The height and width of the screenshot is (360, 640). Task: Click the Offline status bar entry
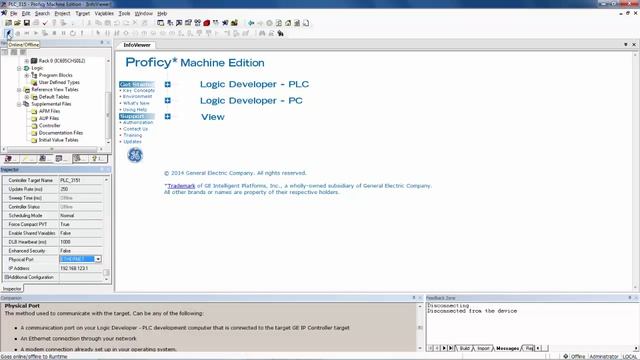pos(578,356)
